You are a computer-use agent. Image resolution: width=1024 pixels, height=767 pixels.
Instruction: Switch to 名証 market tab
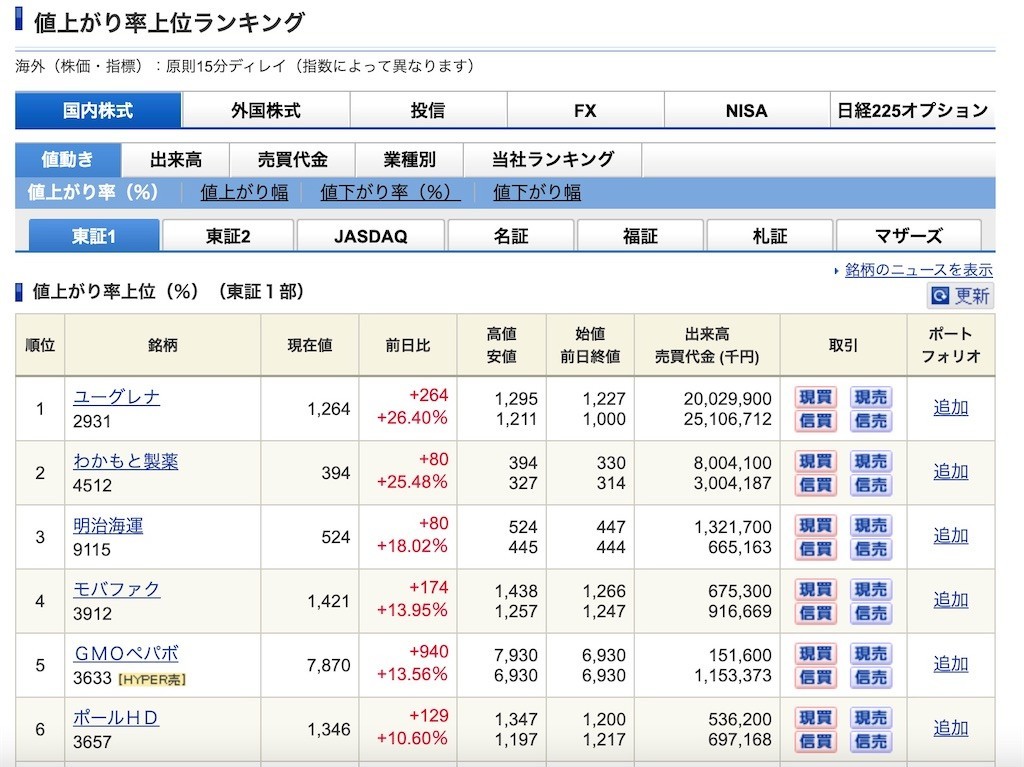click(511, 236)
